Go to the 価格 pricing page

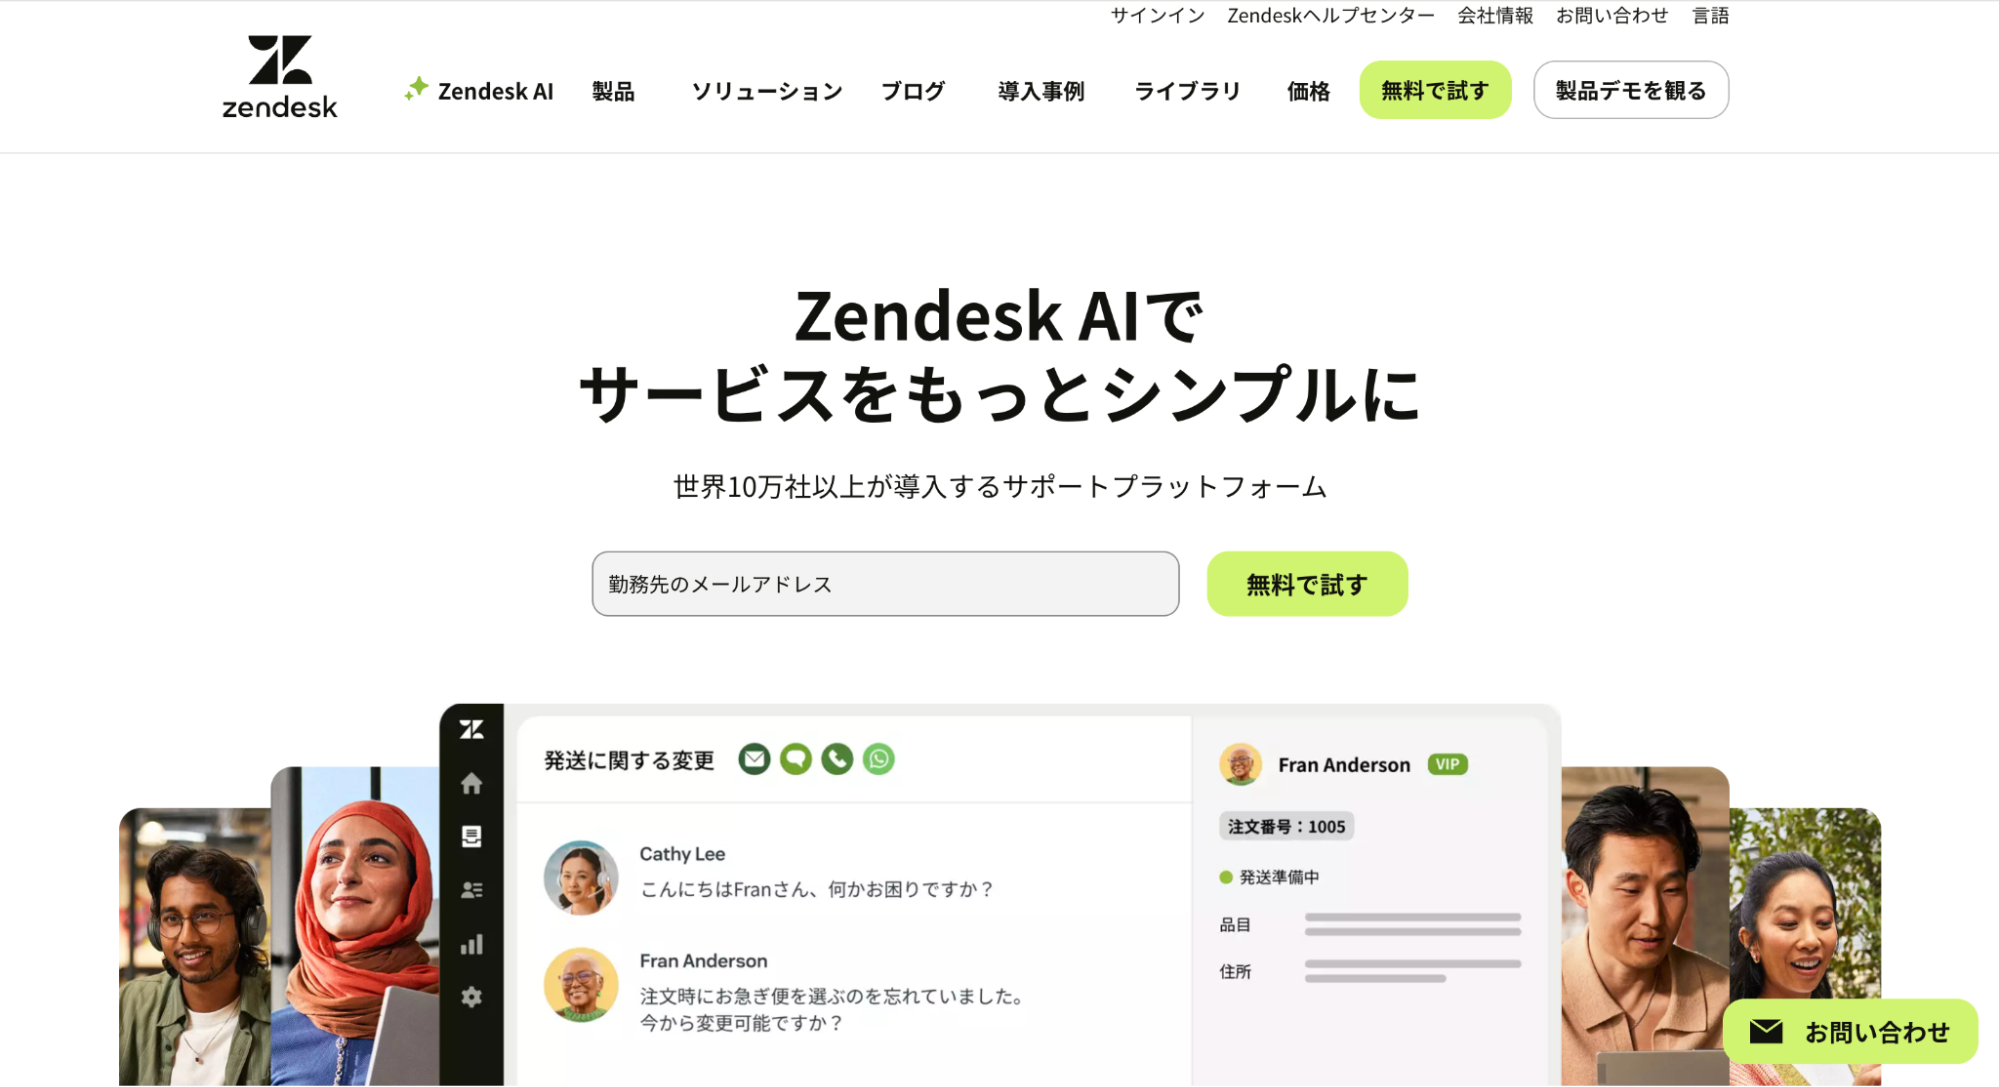pyautogui.click(x=1308, y=91)
